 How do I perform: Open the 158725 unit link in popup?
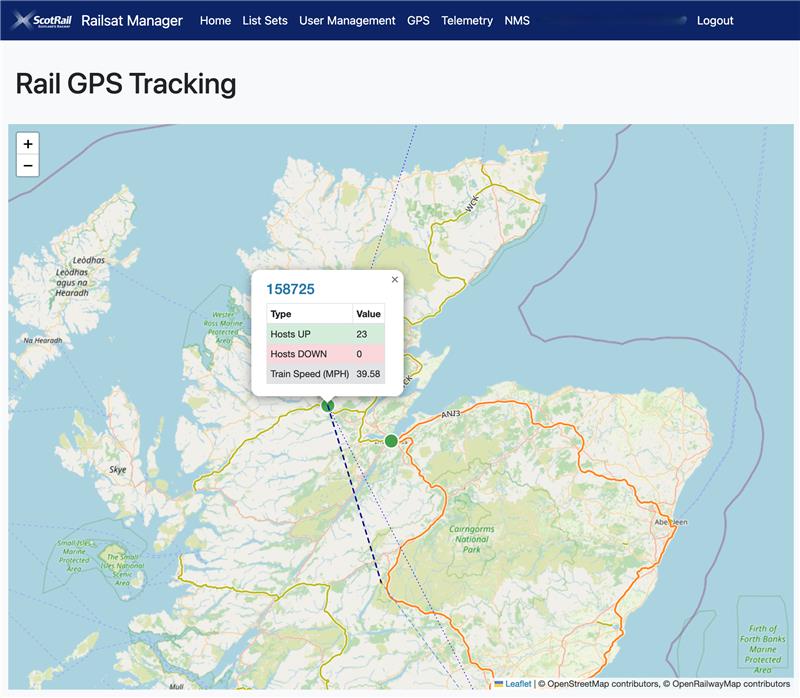(x=290, y=289)
